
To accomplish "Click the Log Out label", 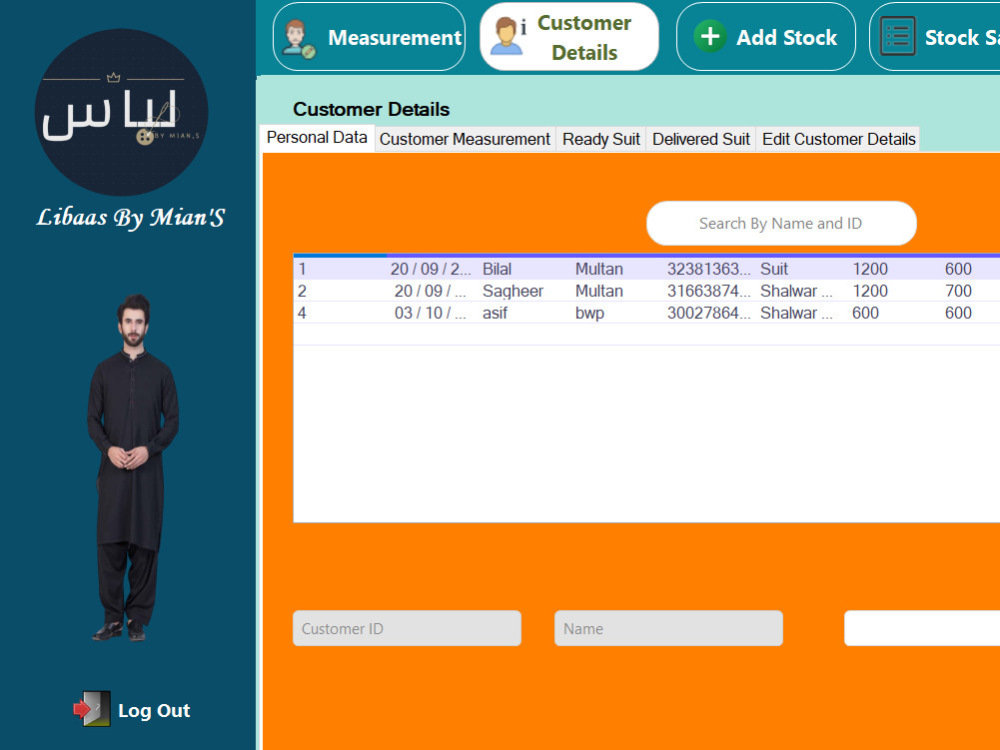I will pos(154,710).
